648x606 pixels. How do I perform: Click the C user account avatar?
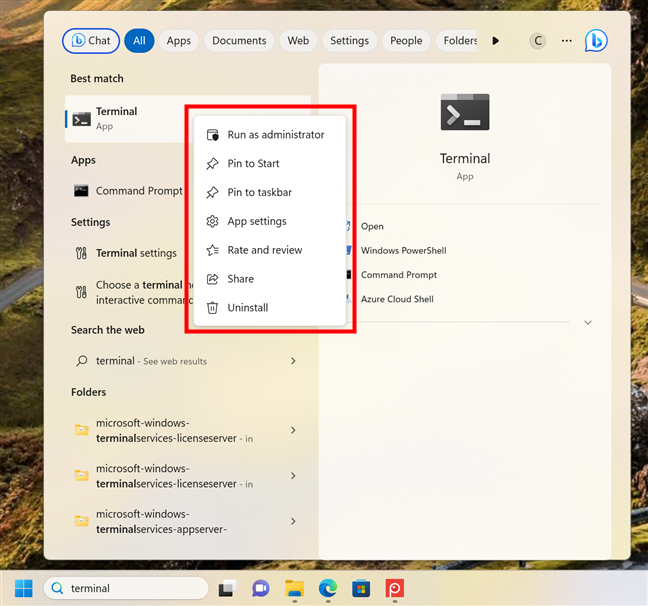click(538, 41)
